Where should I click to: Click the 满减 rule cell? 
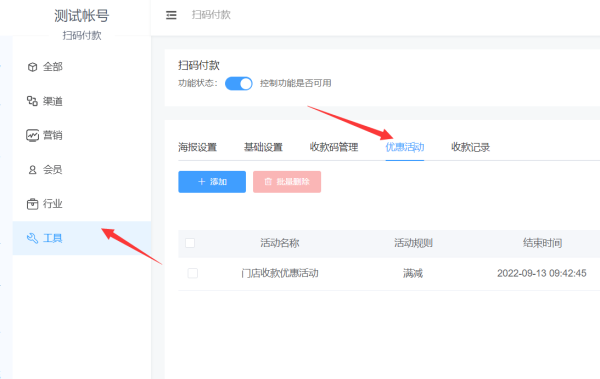[x=413, y=273]
